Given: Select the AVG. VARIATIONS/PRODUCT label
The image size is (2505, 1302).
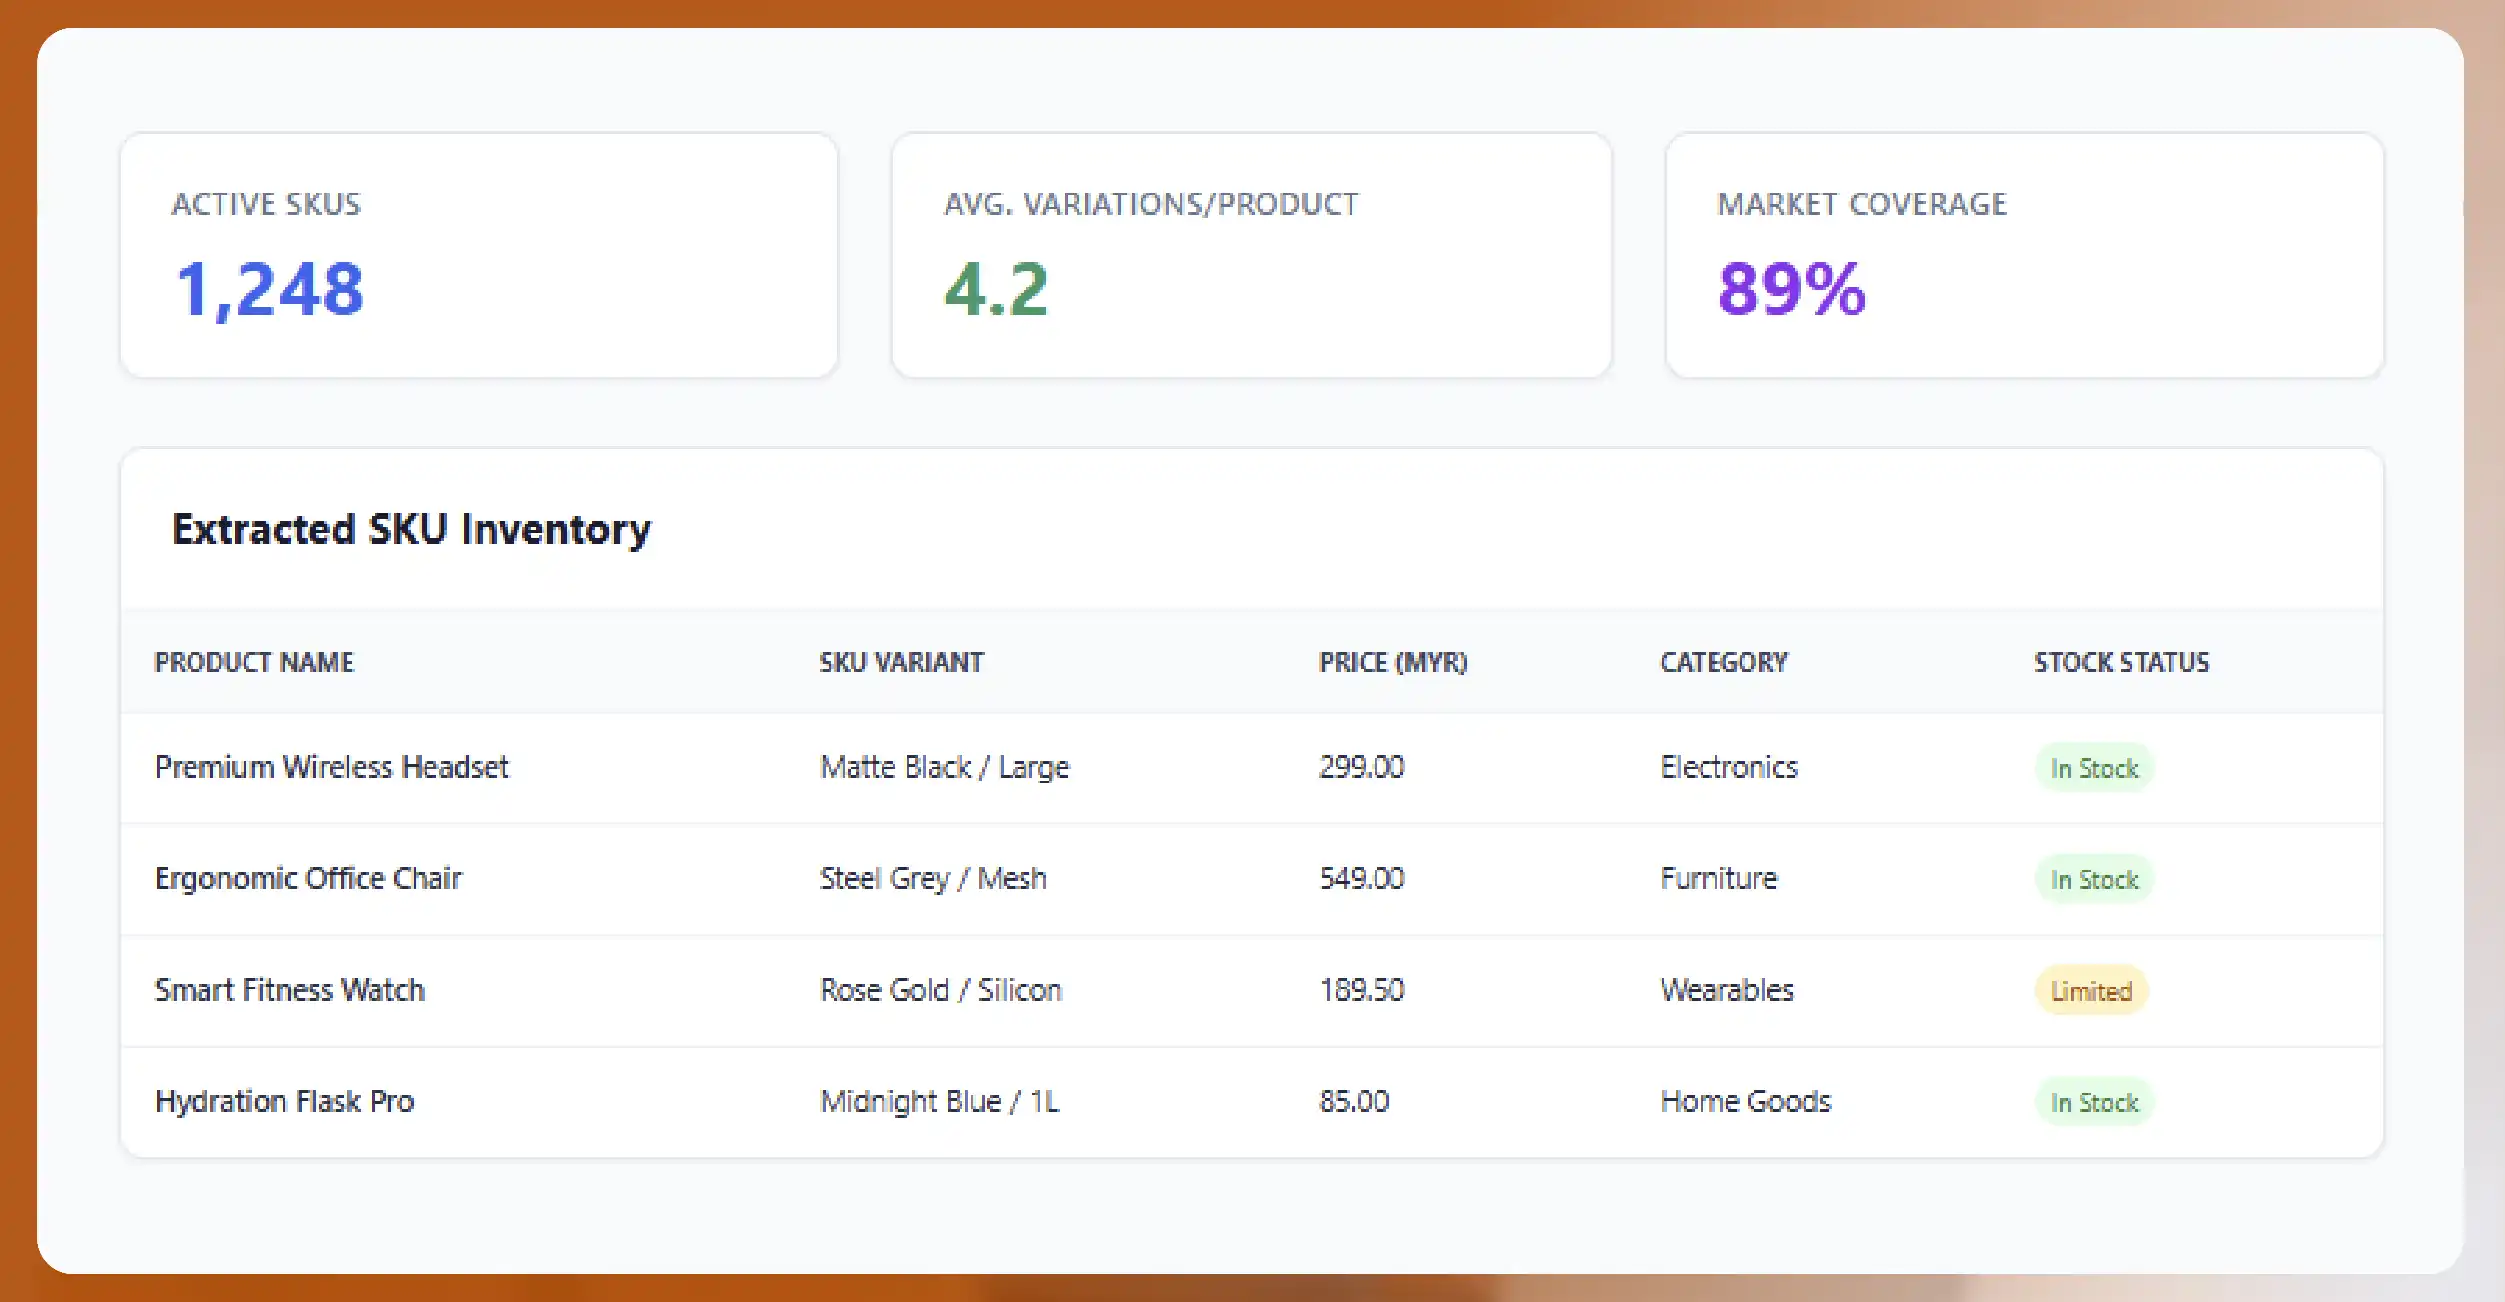Looking at the screenshot, I should [1151, 204].
